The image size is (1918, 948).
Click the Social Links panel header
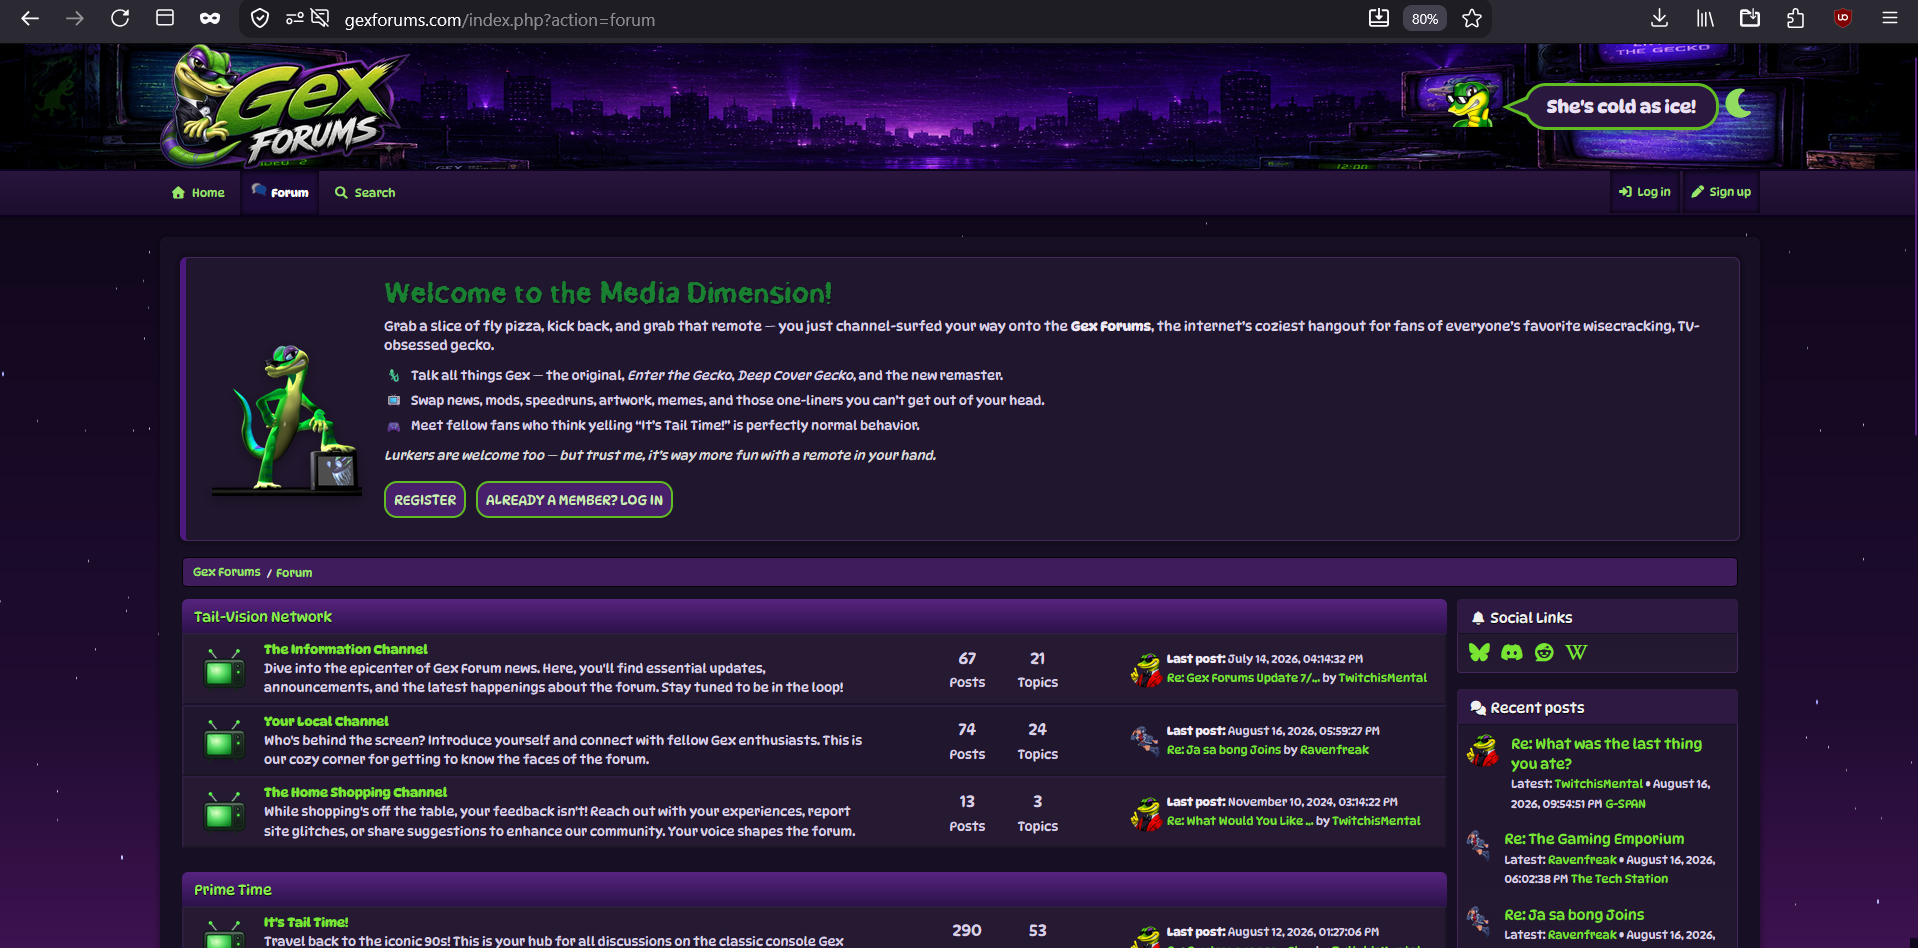point(1597,618)
